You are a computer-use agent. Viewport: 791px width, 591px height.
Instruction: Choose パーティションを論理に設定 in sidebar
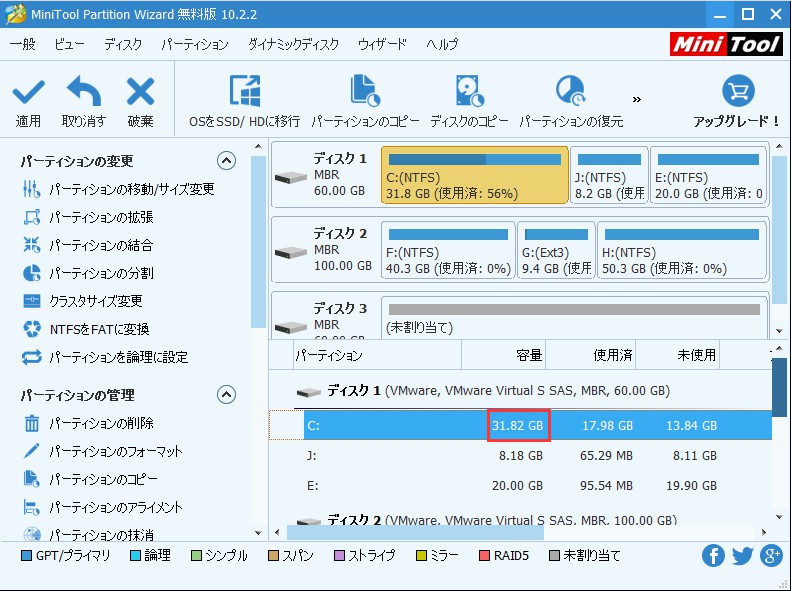105,358
